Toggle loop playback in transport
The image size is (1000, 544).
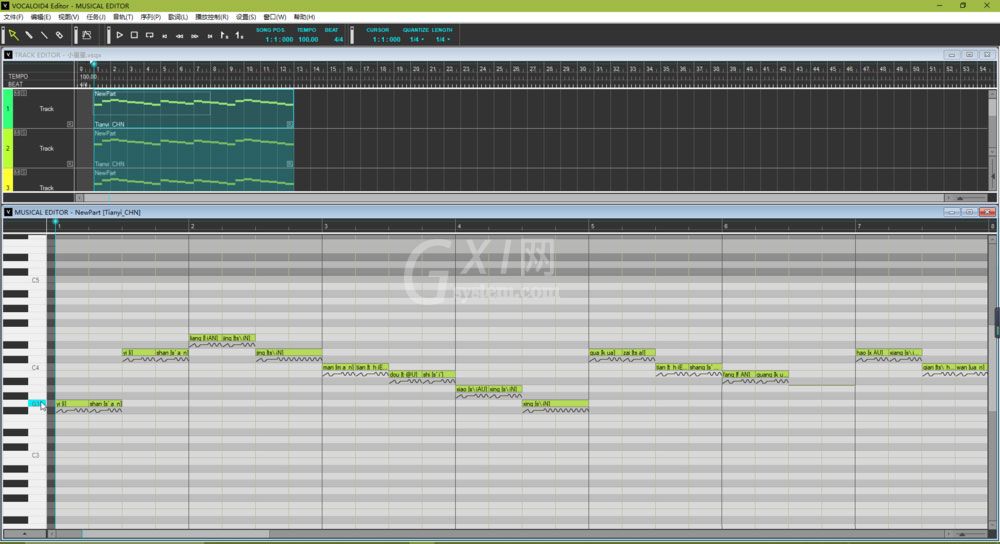click(150, 35)
